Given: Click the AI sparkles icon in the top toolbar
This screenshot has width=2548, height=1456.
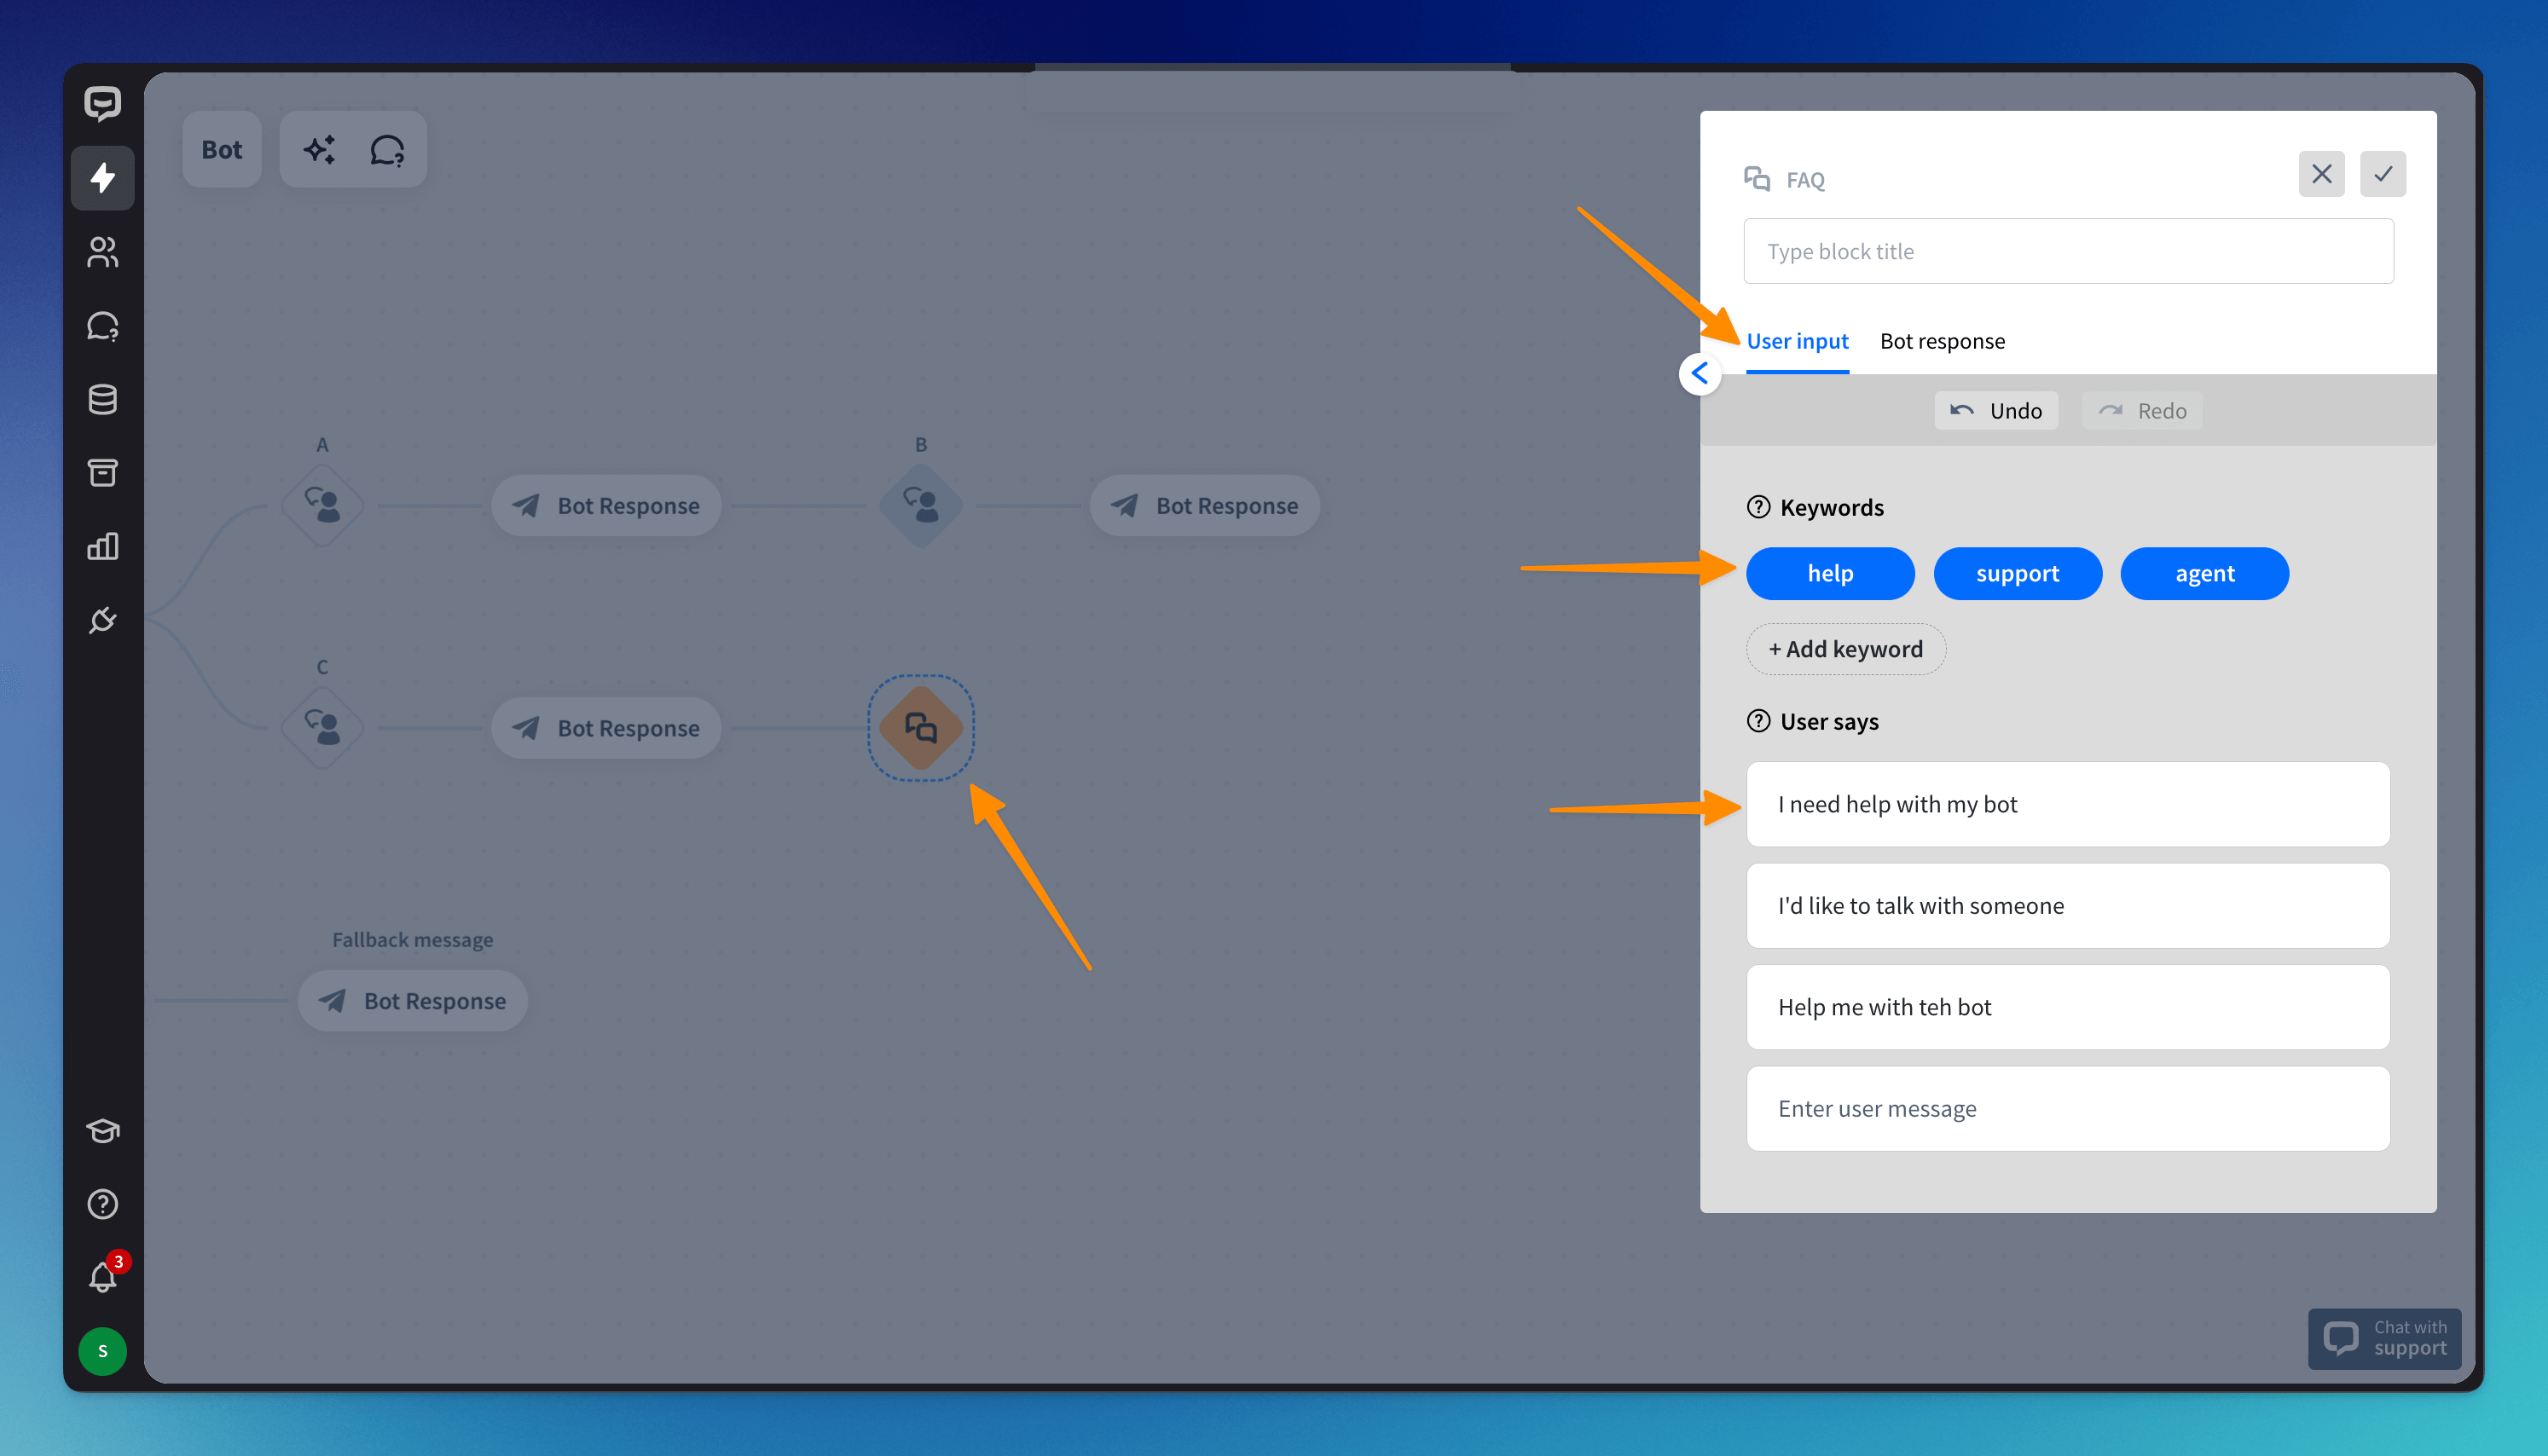Looking at the screenshot, I should click(x=319, y=150).
